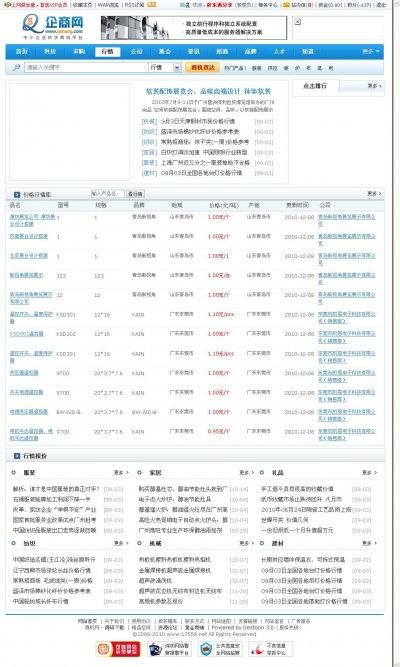Screen dimensions: 400x667
Task: Click the 价格行情库 section arrow icon
Action: click(17, 194)
